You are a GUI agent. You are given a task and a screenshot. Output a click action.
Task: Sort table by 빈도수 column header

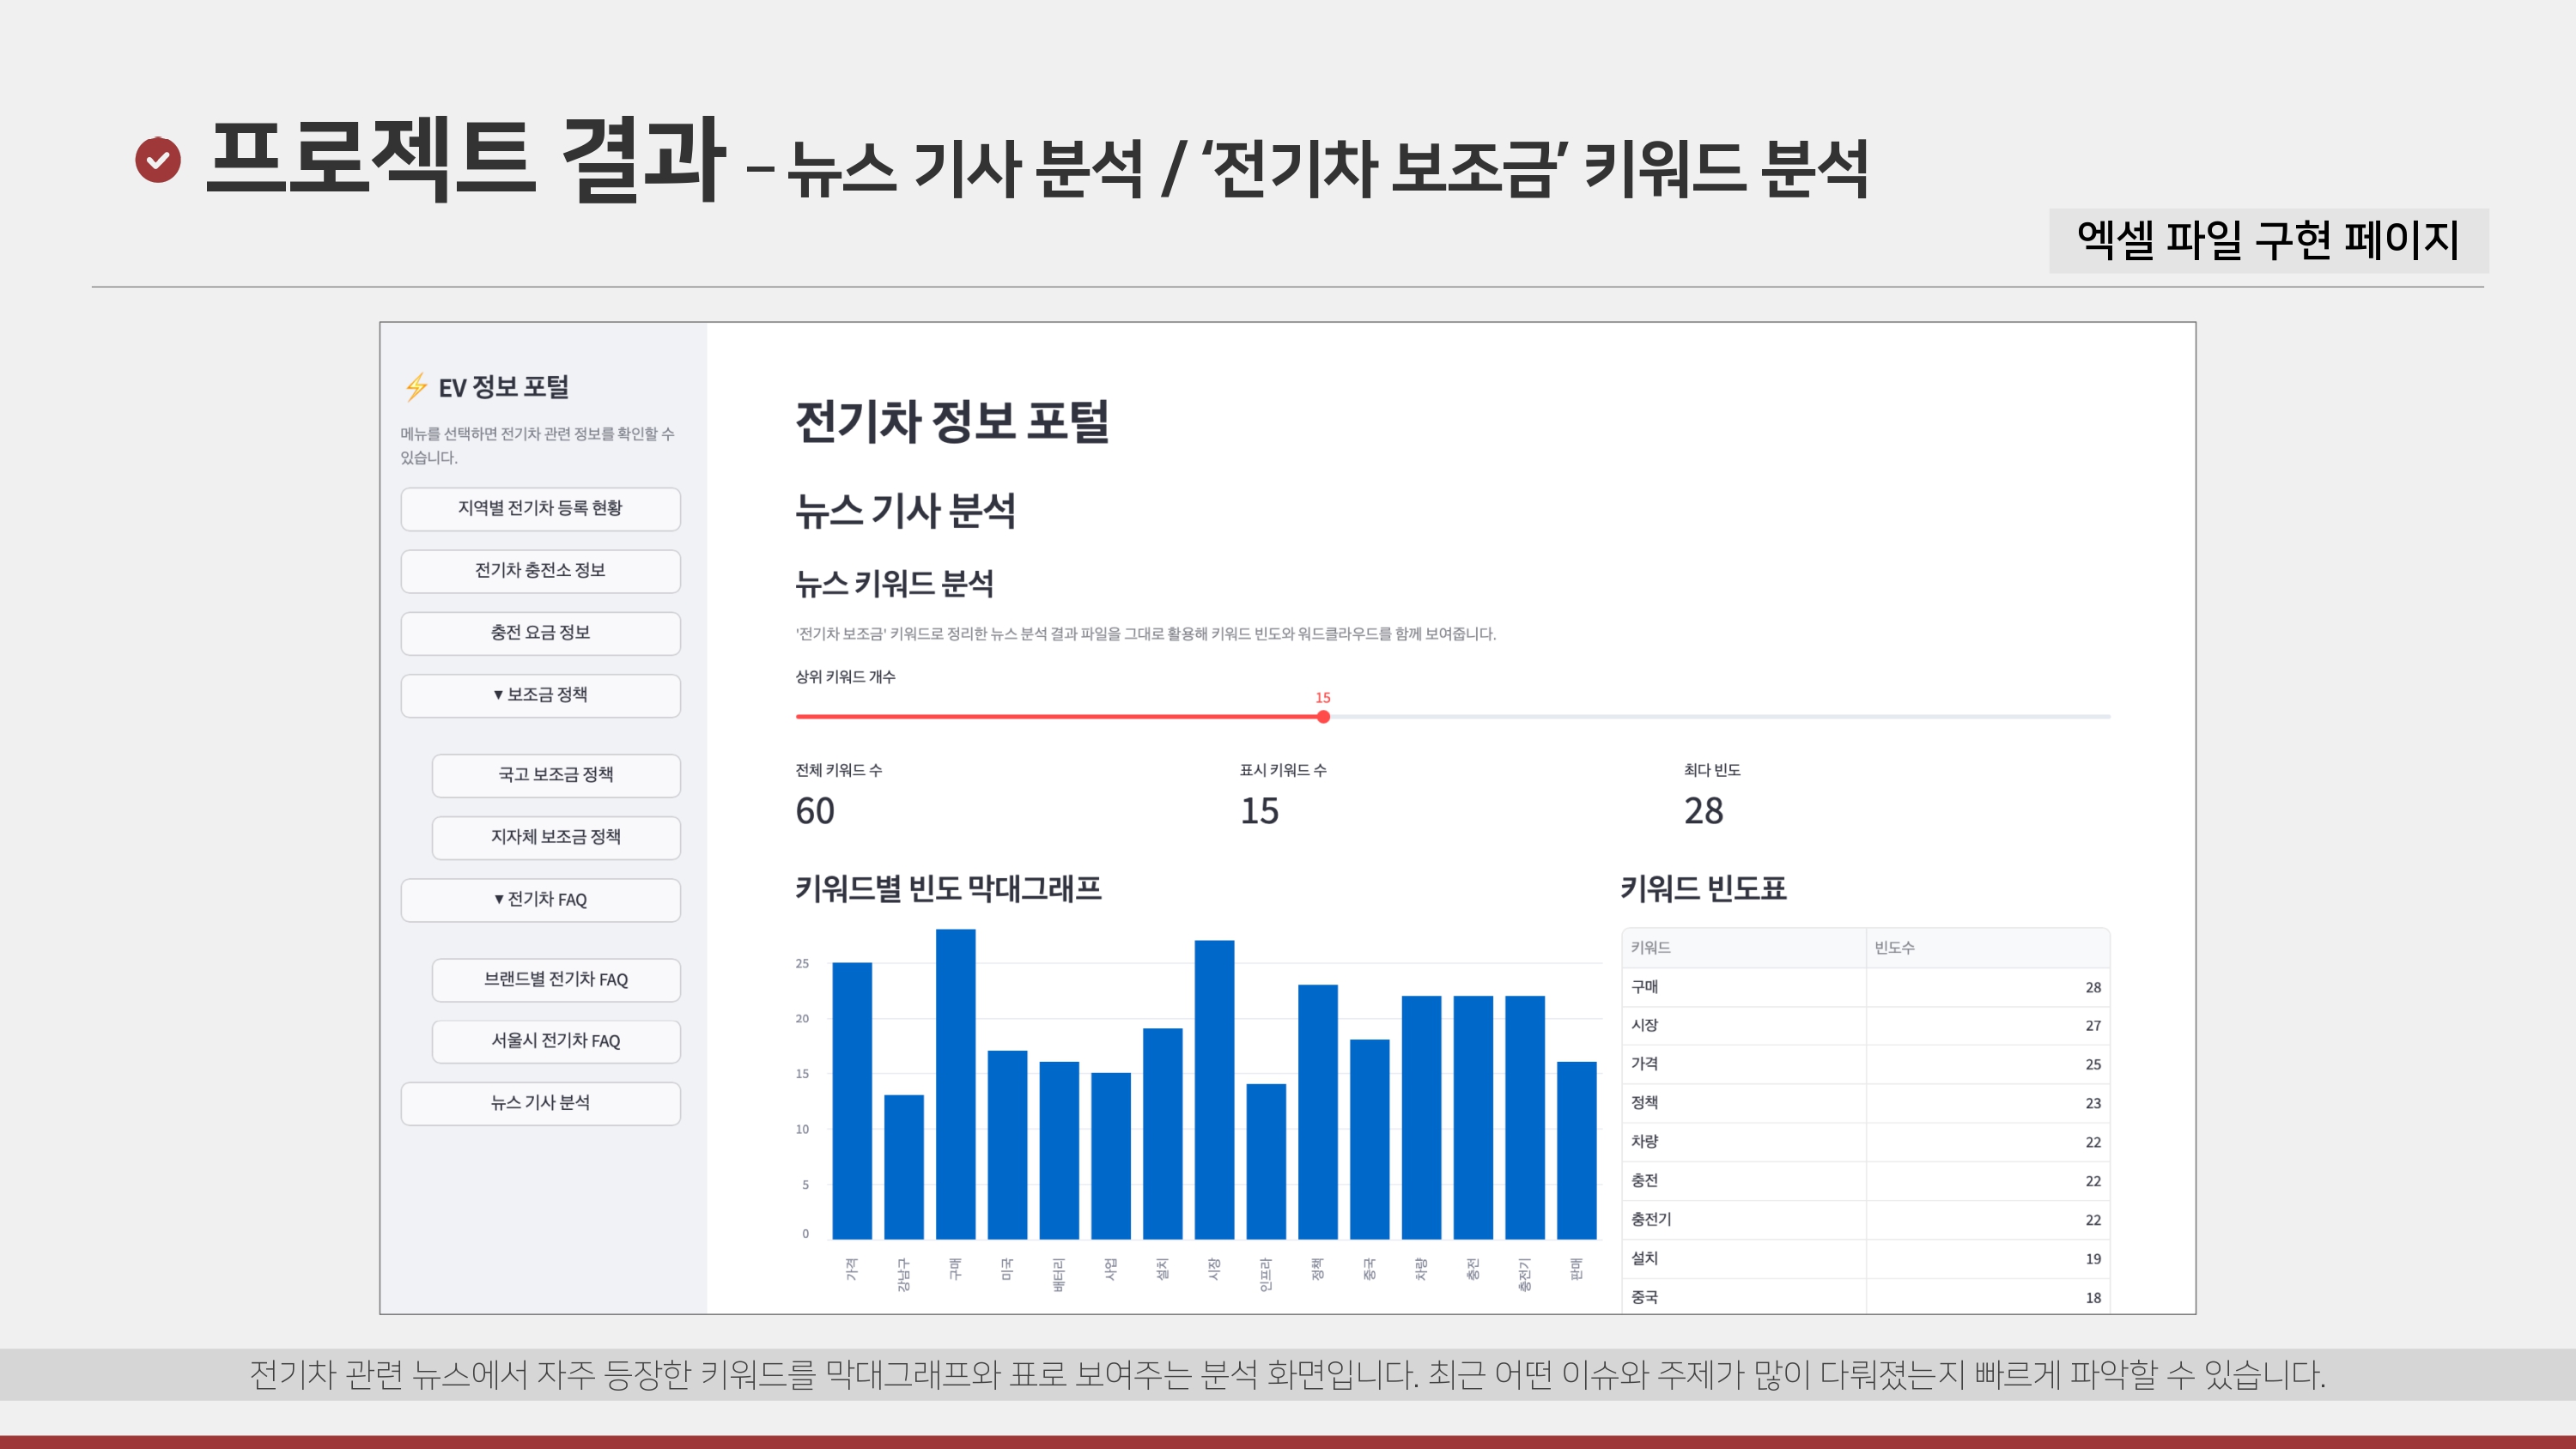[1894, 948]
